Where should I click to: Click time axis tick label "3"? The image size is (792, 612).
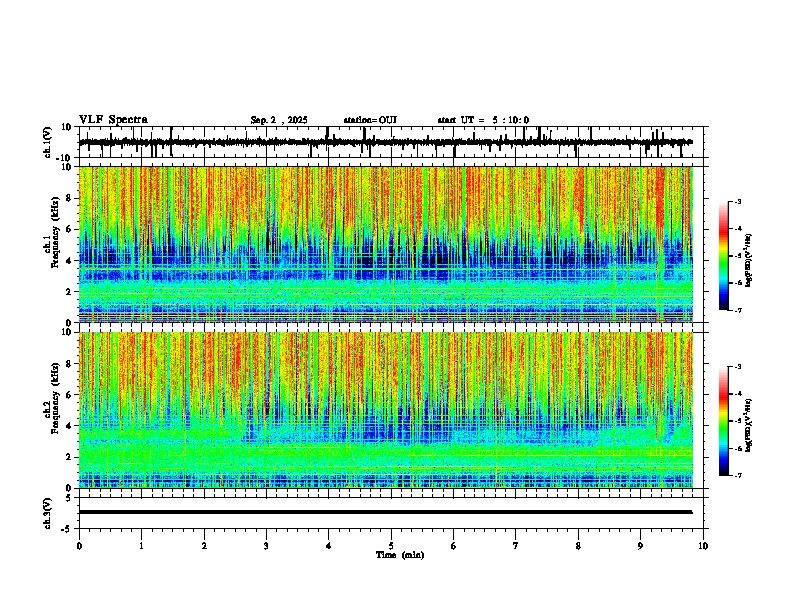click(x=266, y=546)
